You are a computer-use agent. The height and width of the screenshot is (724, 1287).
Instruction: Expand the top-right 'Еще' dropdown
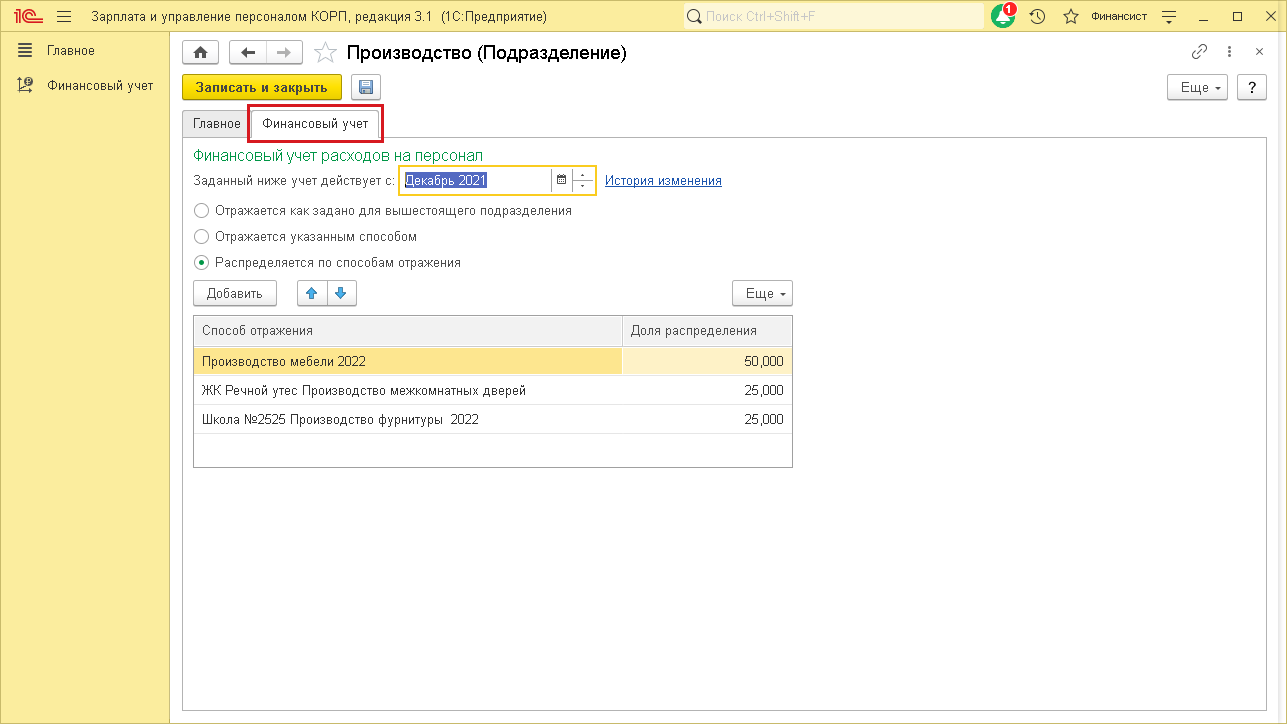click(x=1201, y=88)
